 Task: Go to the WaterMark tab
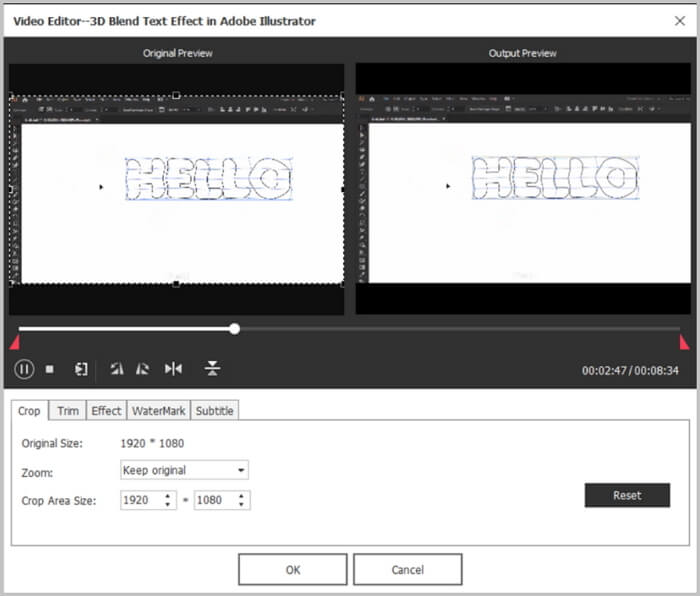tap(158, 411)
